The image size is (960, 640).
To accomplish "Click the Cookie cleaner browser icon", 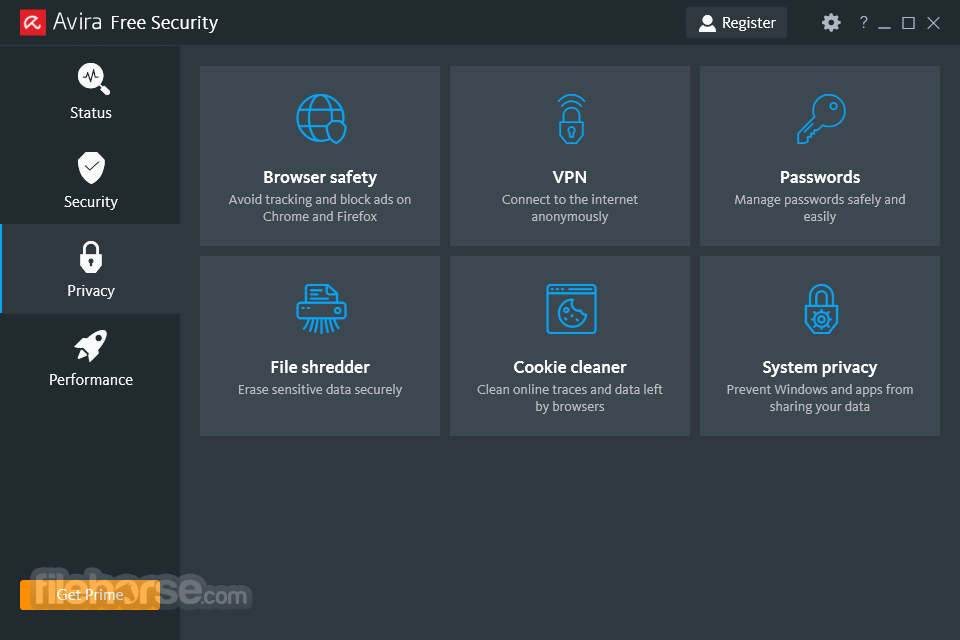I will pos(571,309).
